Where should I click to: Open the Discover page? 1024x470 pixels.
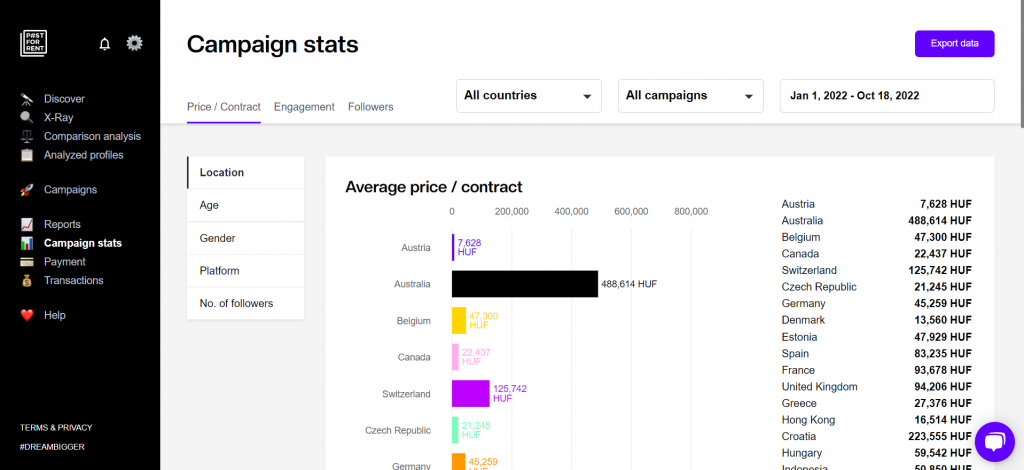point(65,99)
